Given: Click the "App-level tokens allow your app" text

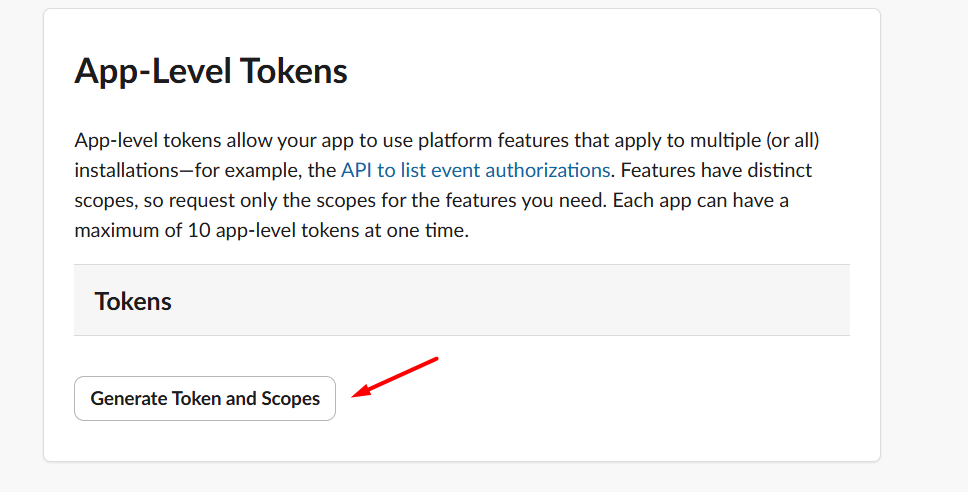Looking at the screenshot, I should point(195,140).
